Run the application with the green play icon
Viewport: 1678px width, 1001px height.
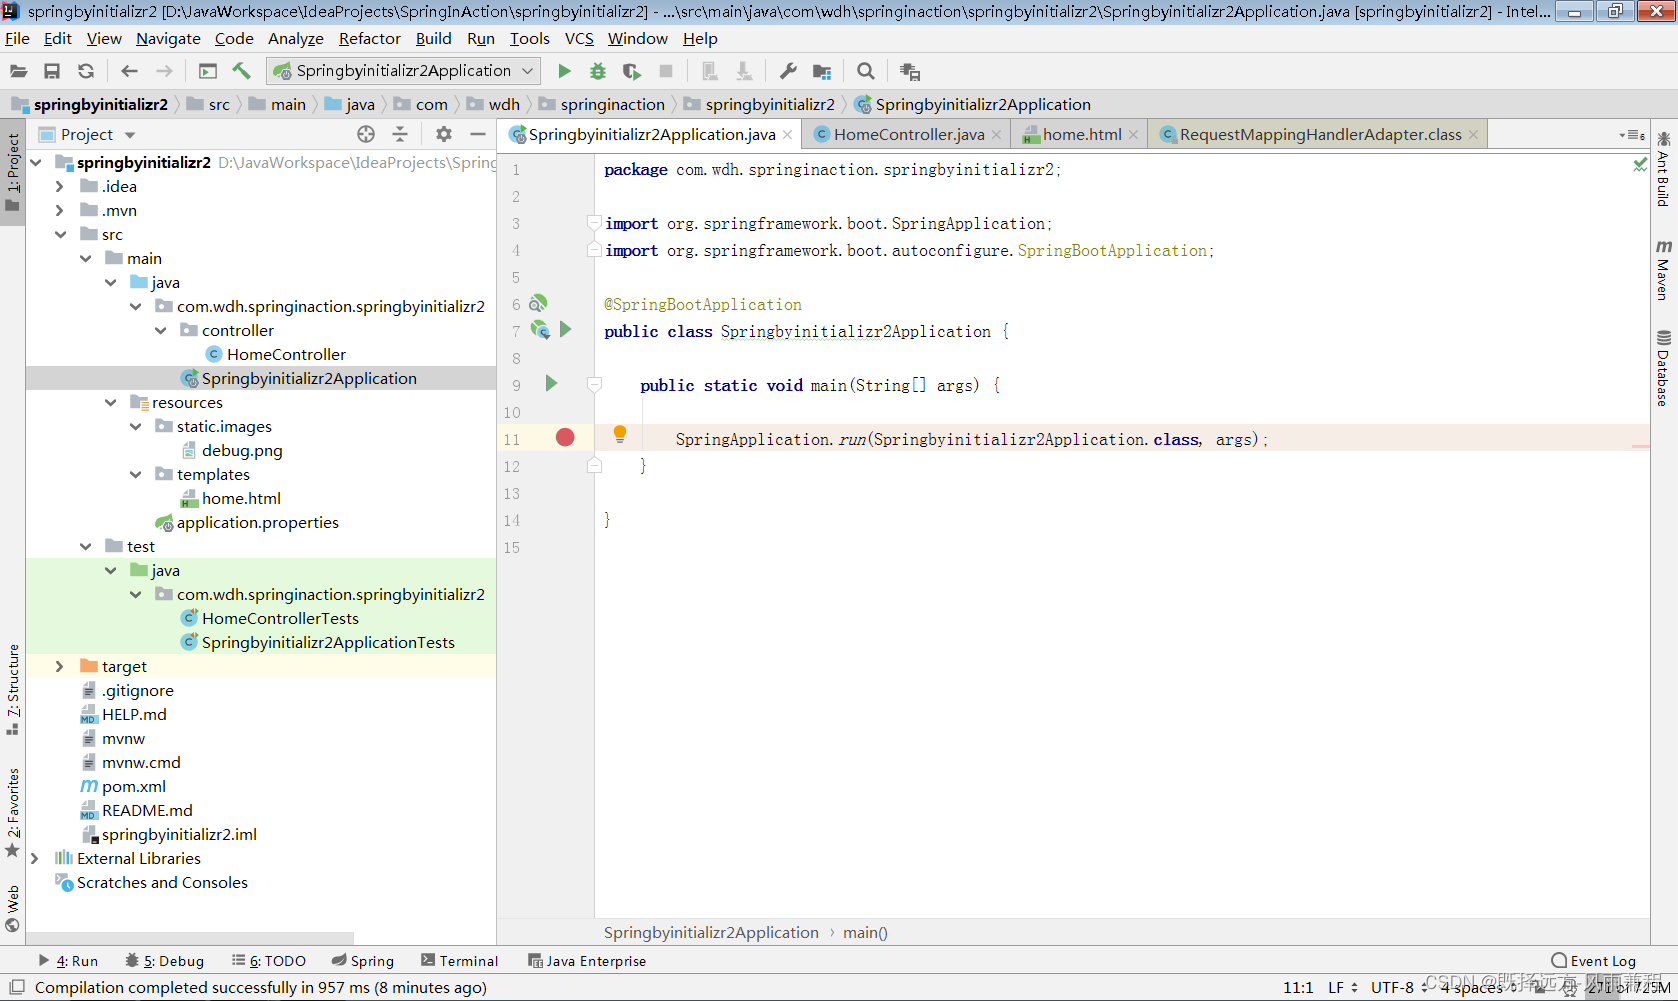point(564,71)
